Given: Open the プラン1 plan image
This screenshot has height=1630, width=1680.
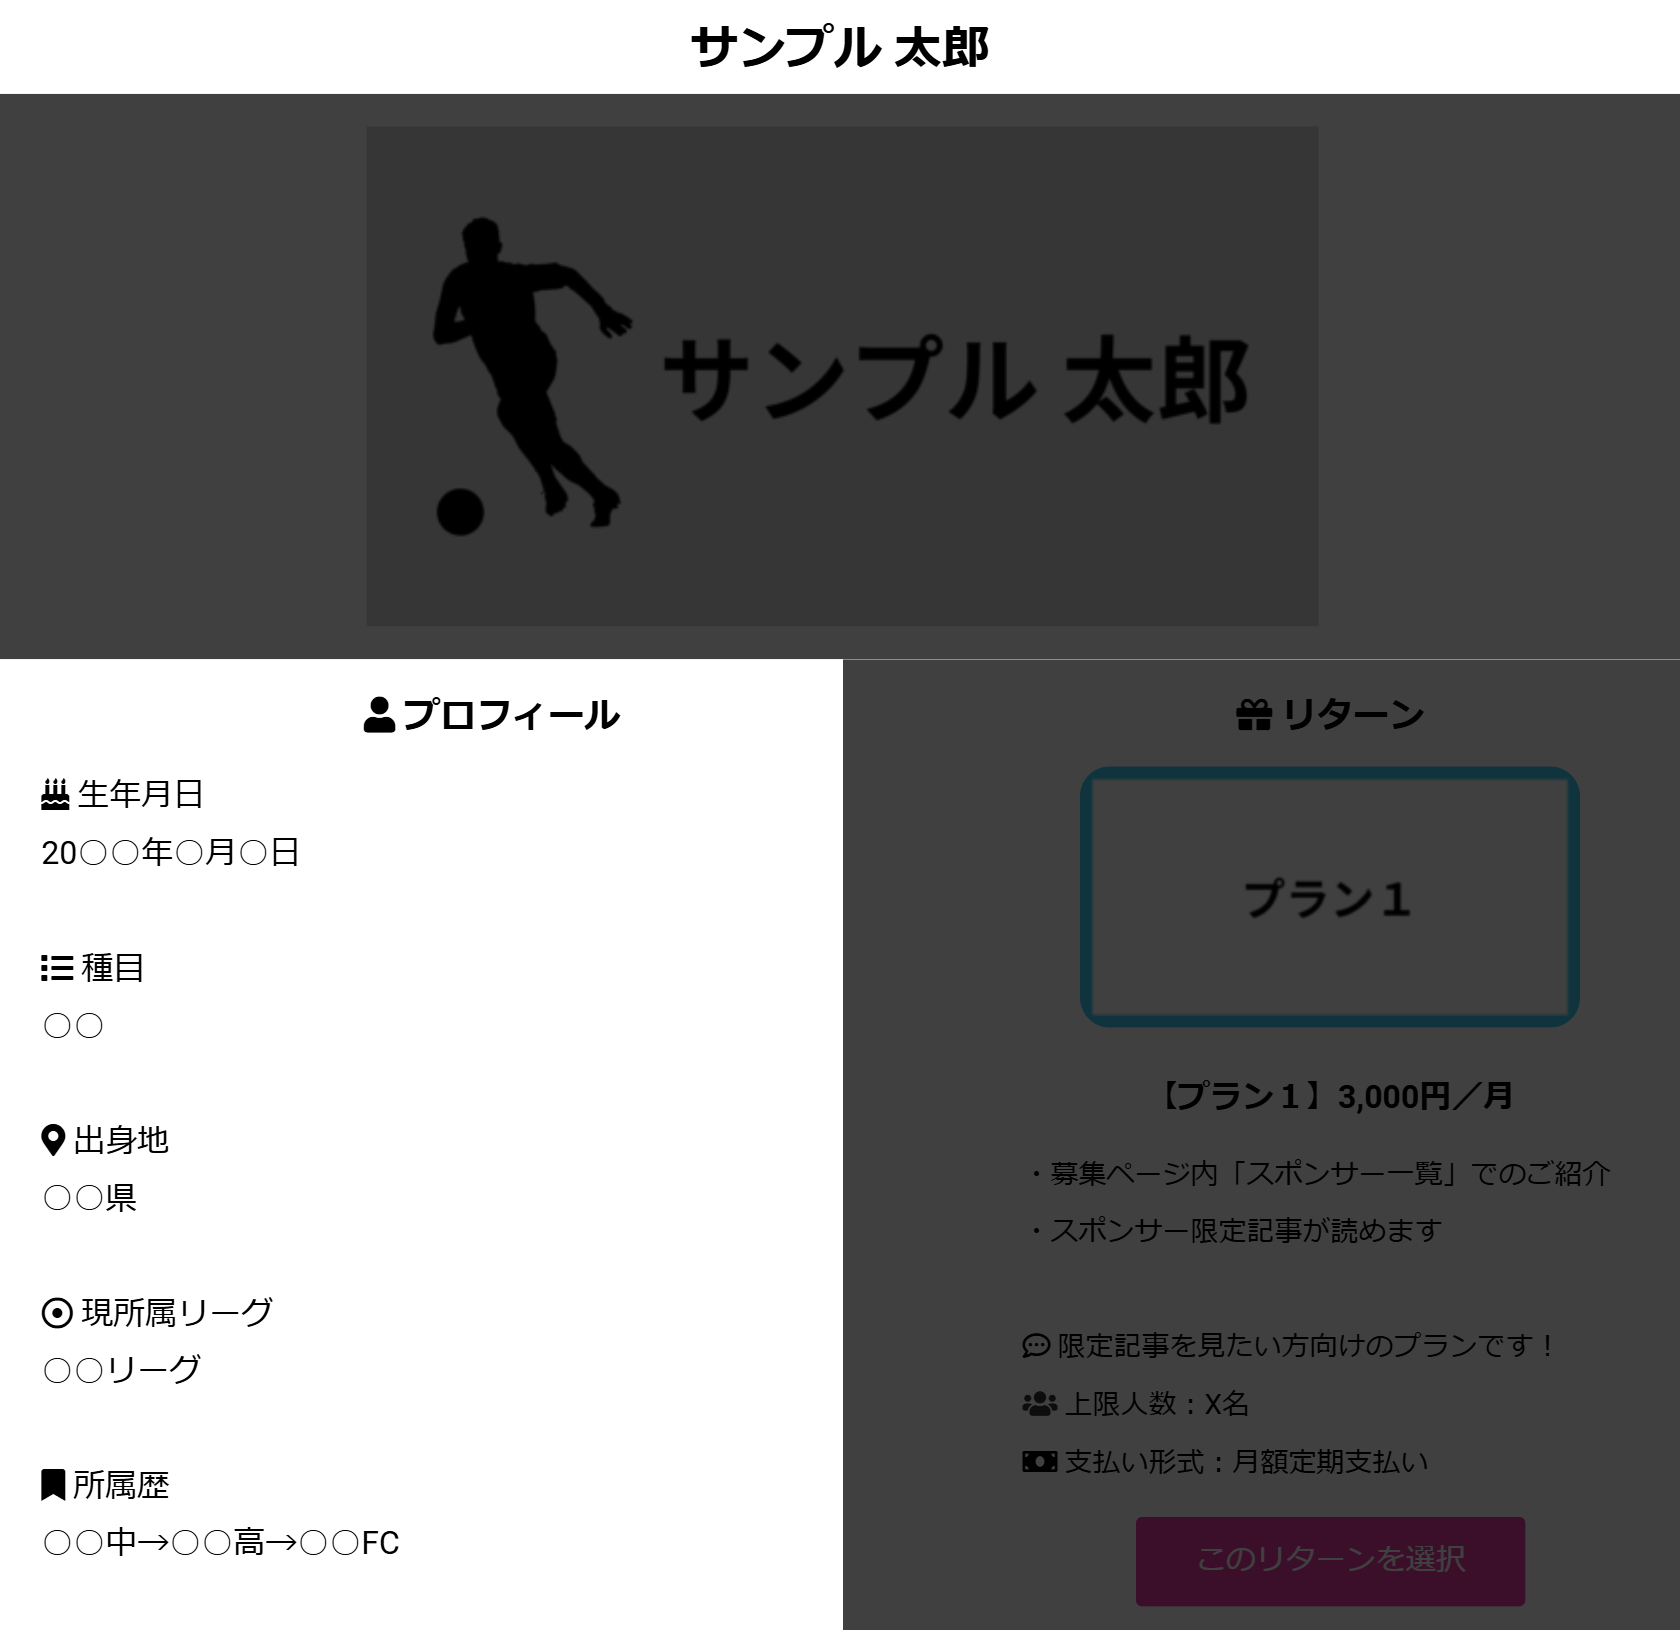Looking at the screenshot, I should point(1330,897).
